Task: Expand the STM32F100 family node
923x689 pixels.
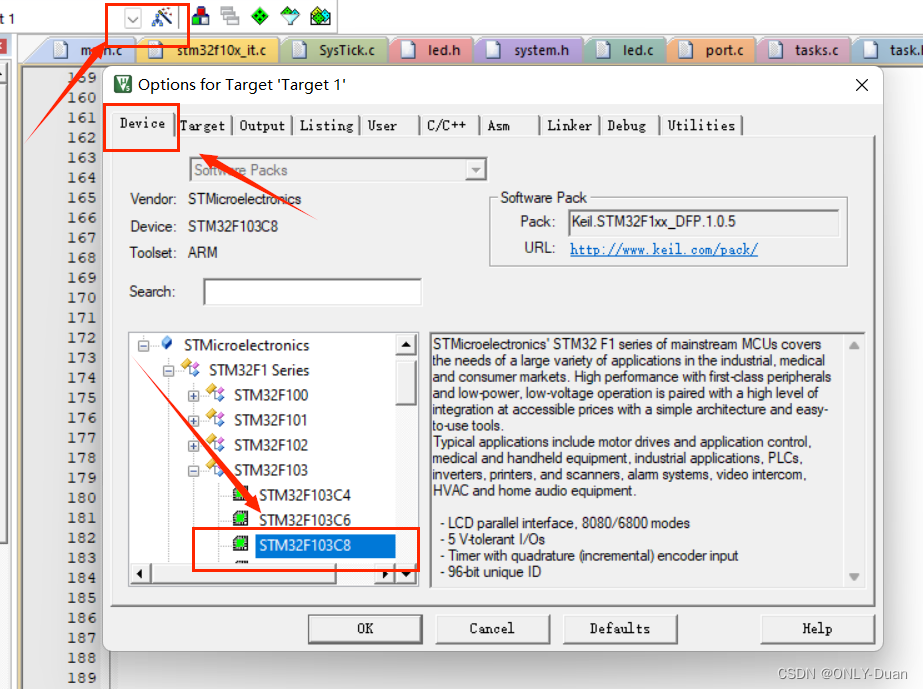Action: pyautogui.click(x=194, y=396)
